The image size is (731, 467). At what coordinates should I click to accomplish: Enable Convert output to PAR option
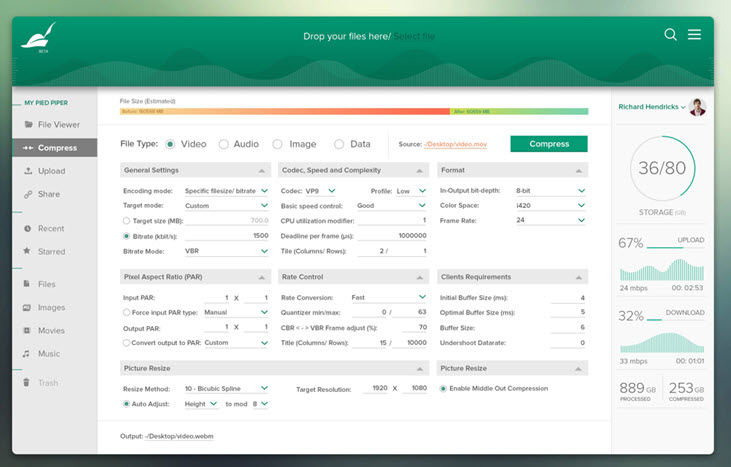(x=126, y=342)
